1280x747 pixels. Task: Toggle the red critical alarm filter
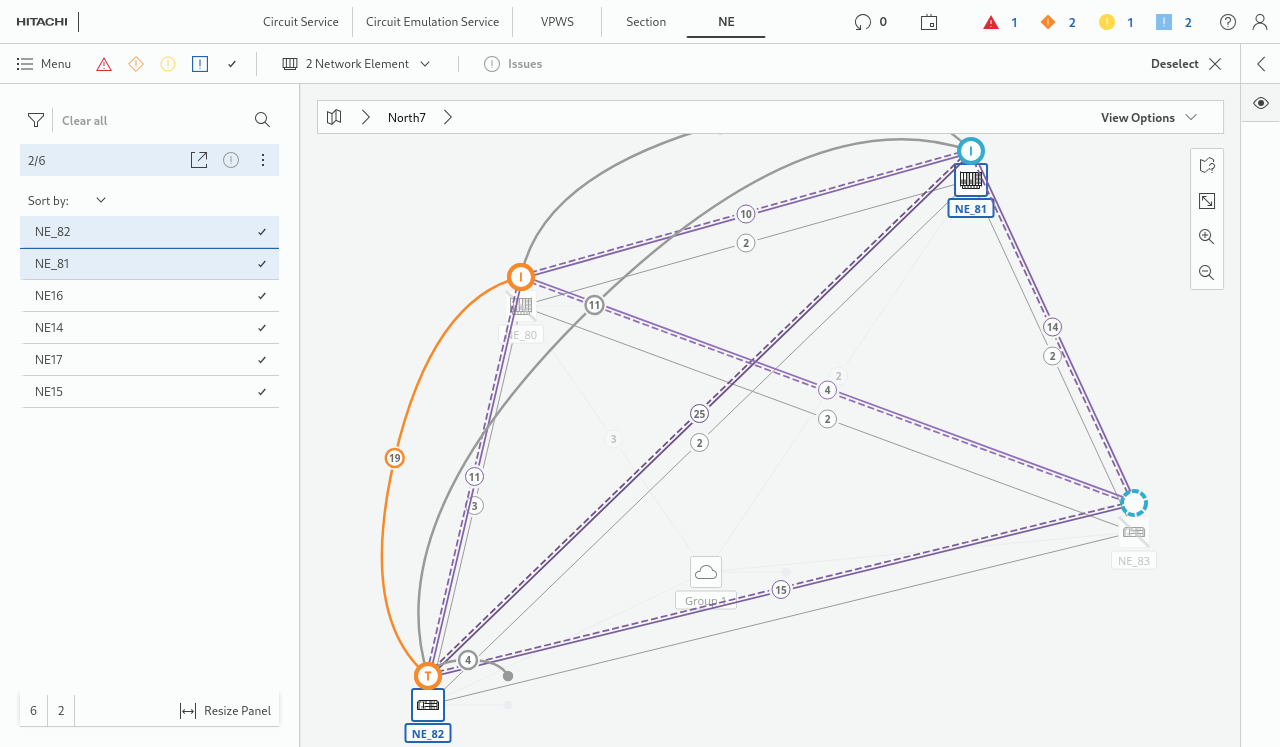tap(104, 64)
